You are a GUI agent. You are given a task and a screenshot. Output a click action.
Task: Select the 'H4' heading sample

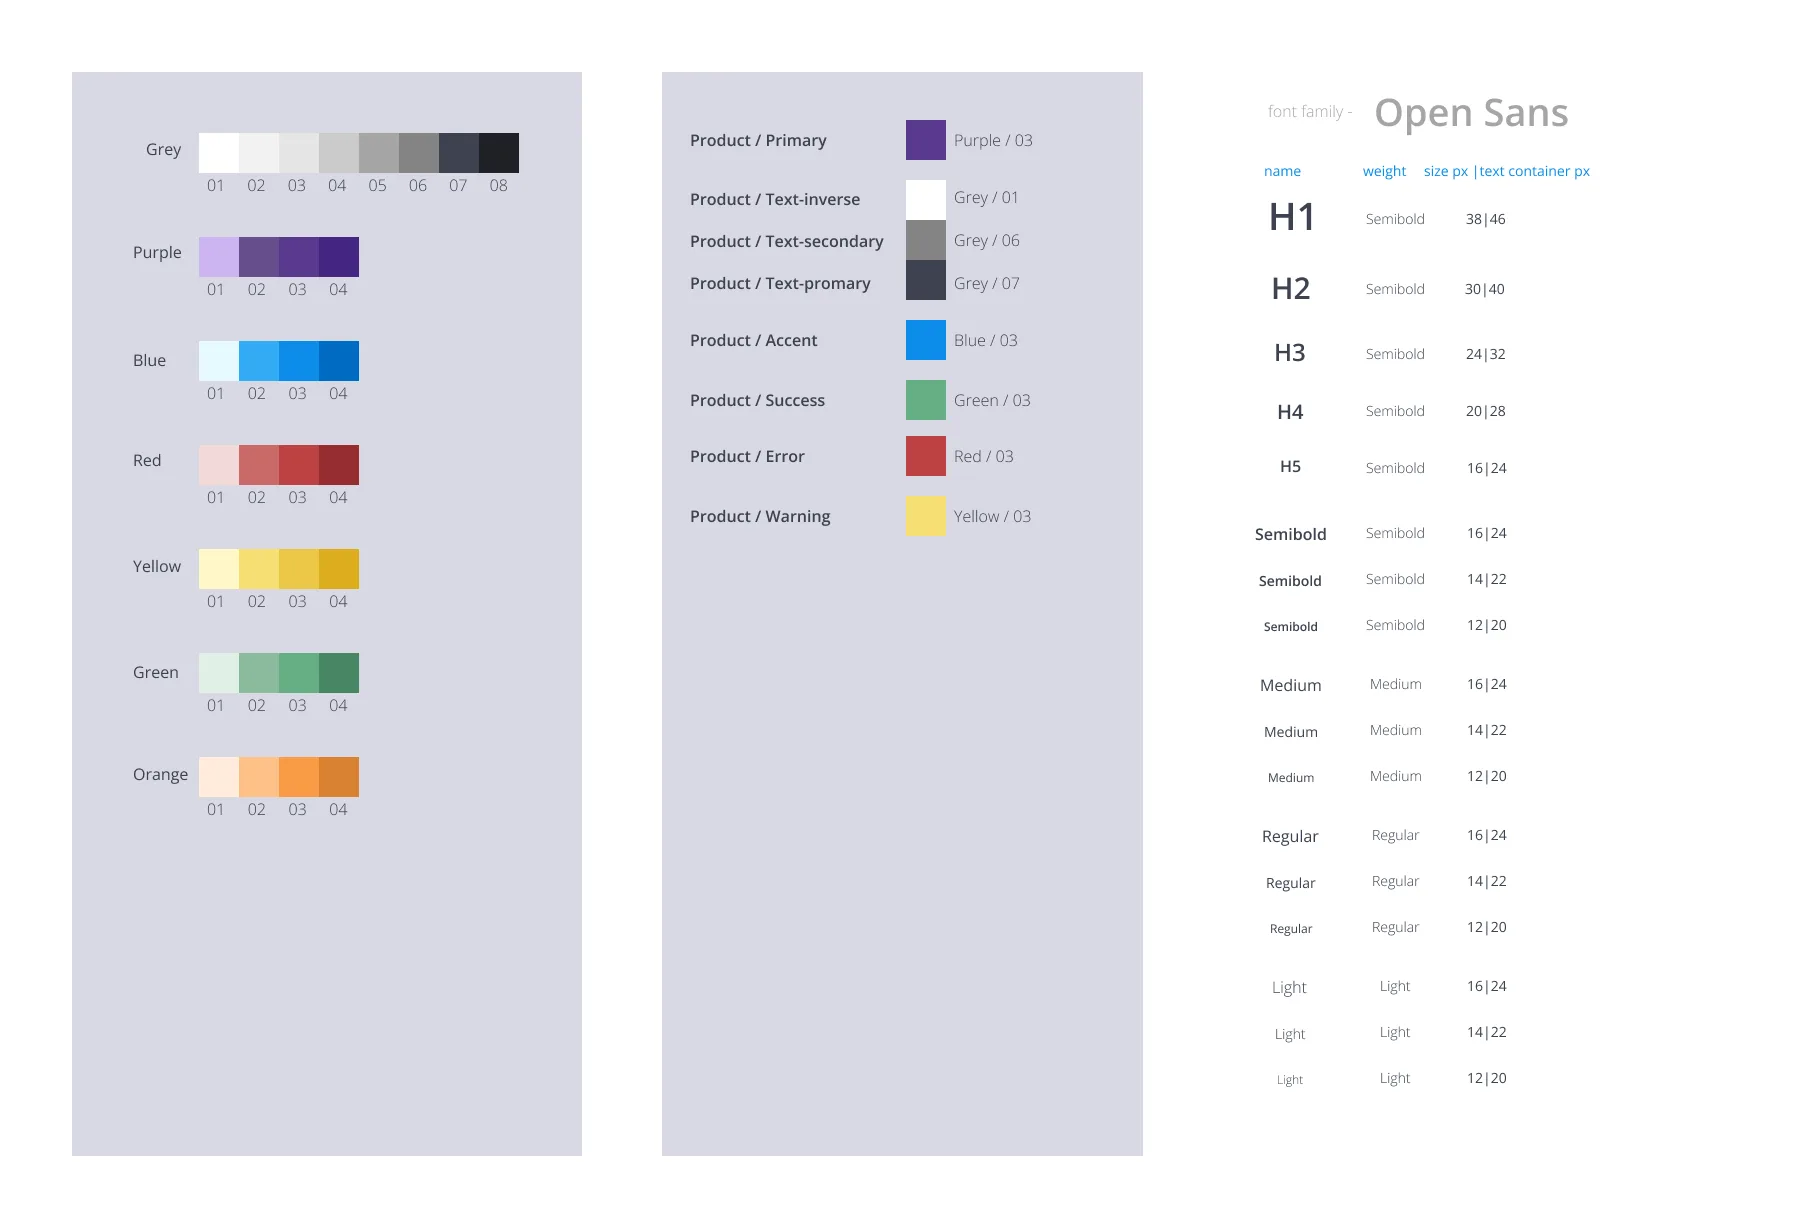[1290, 412]
